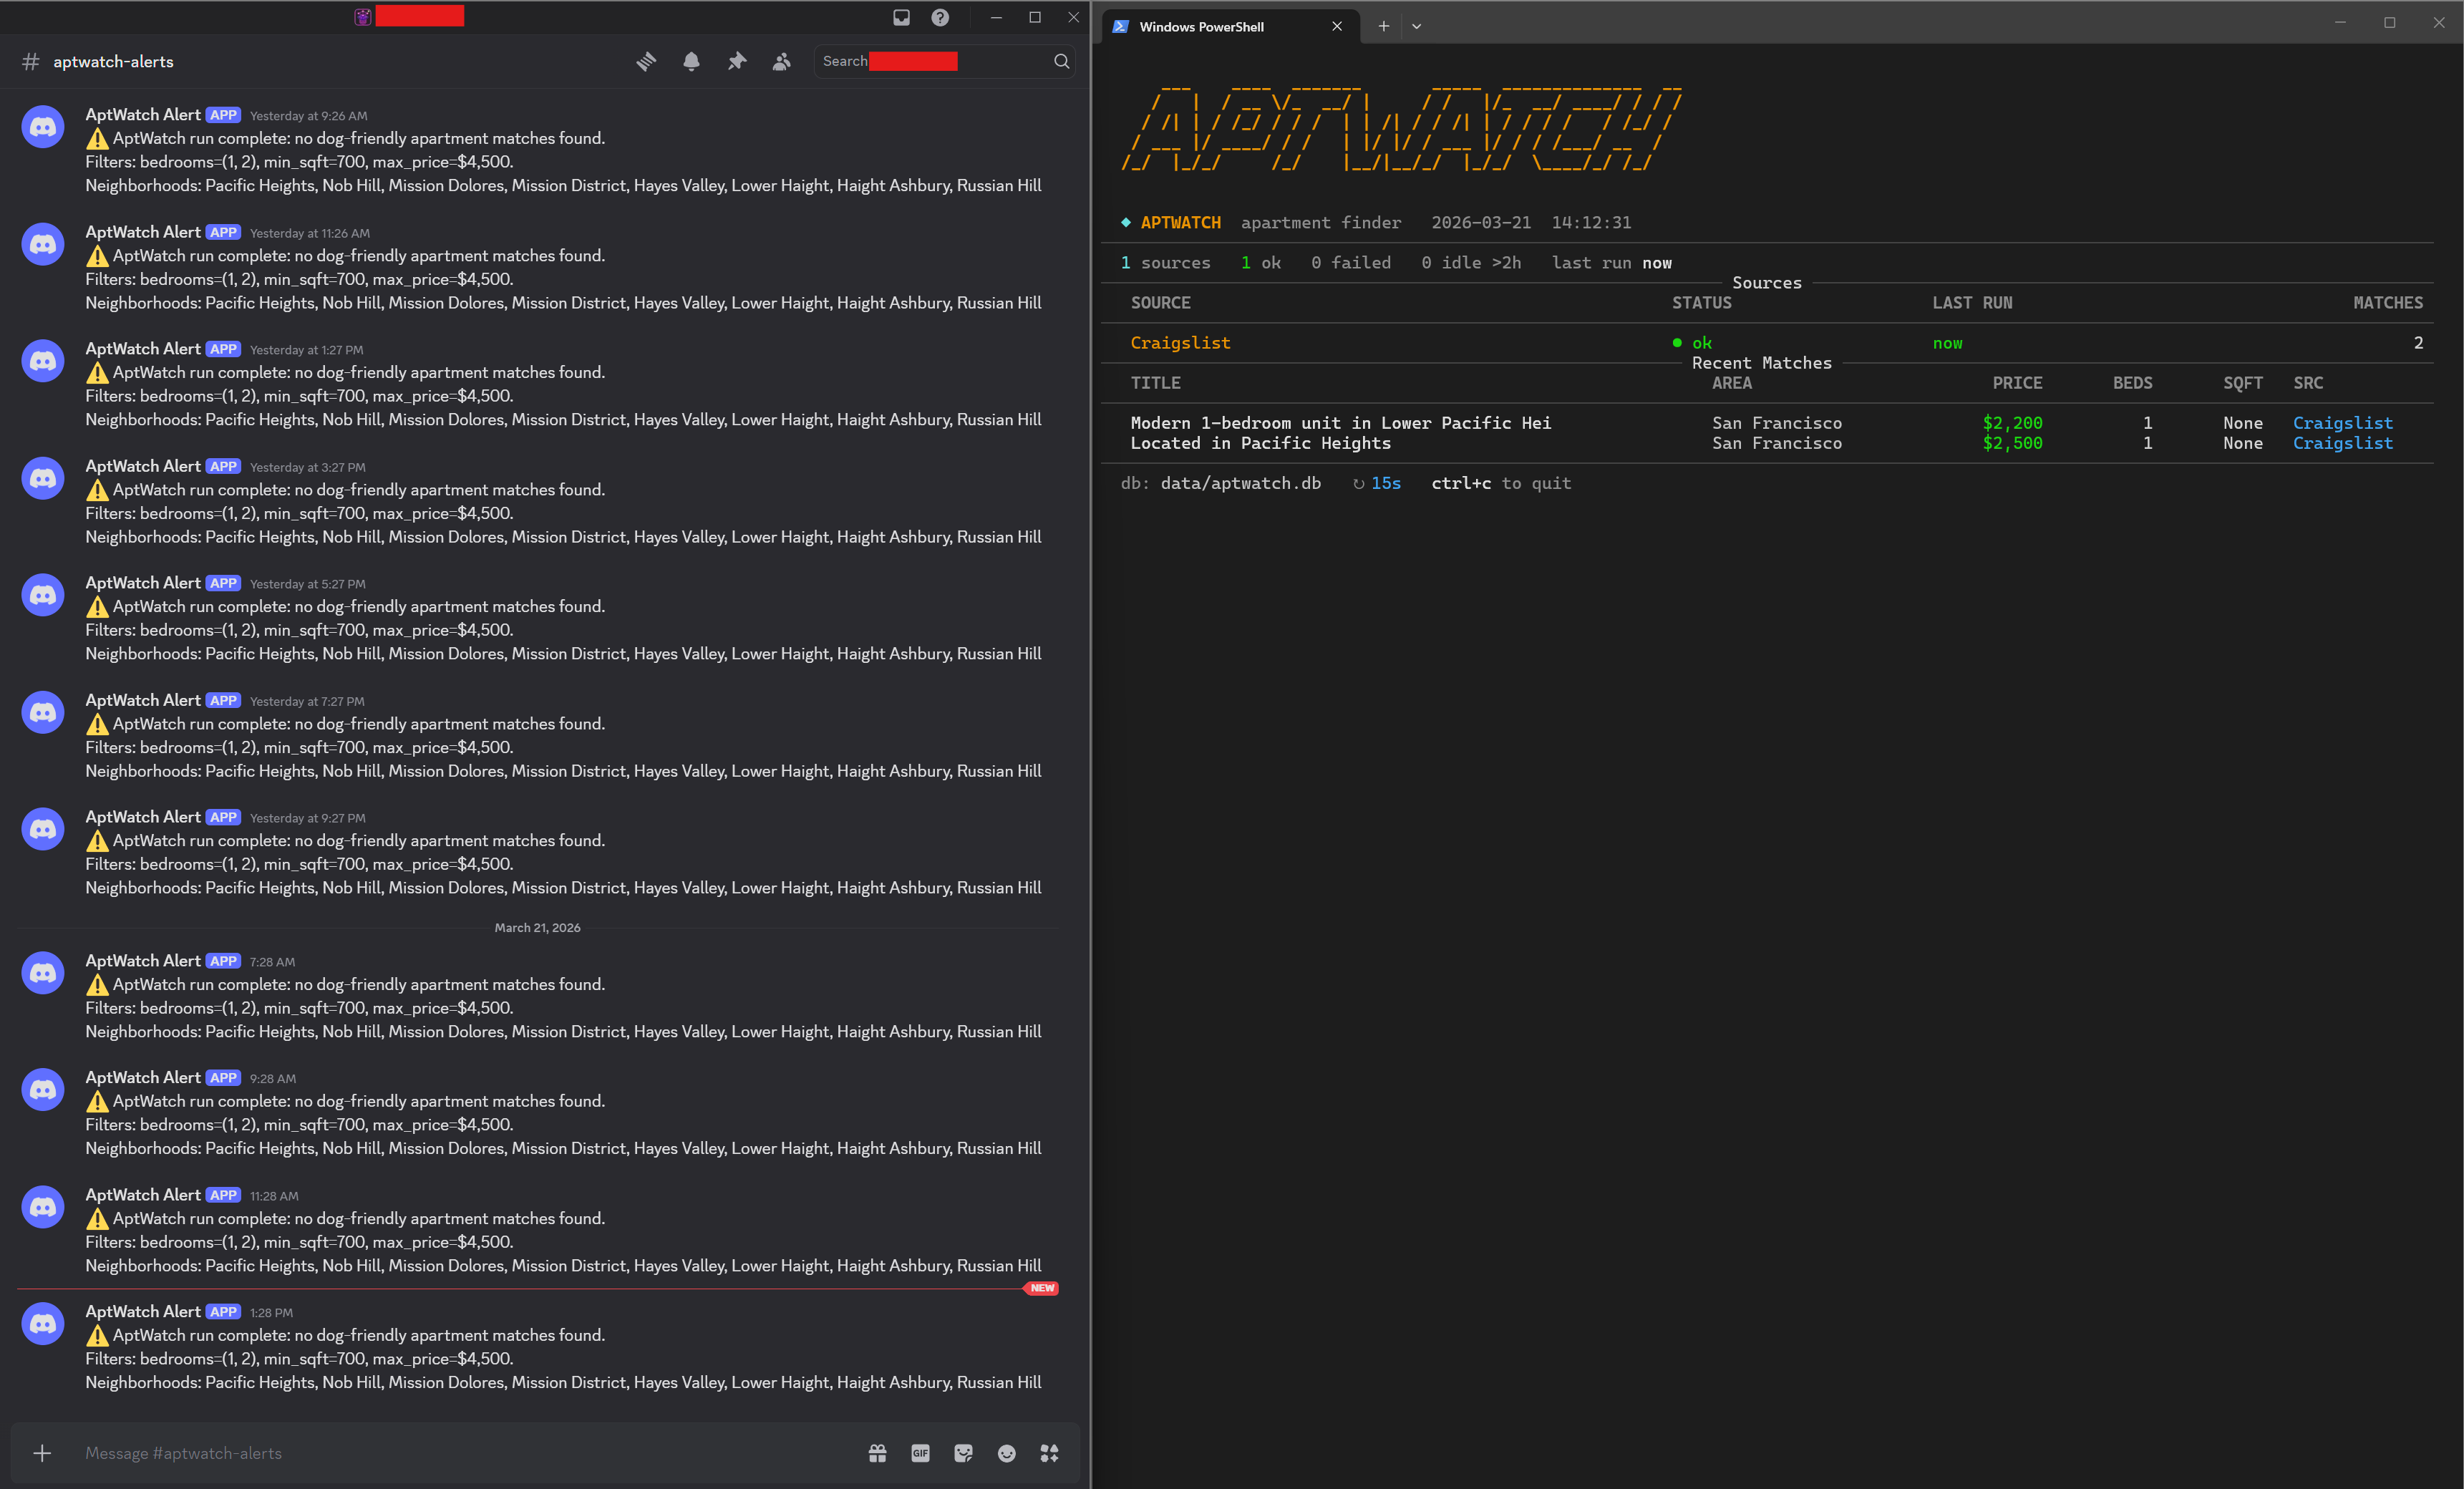Click avatar of Yesterday 9:27 PM message
This screenshot has height=1489, width=2464.
pos(43,829)
